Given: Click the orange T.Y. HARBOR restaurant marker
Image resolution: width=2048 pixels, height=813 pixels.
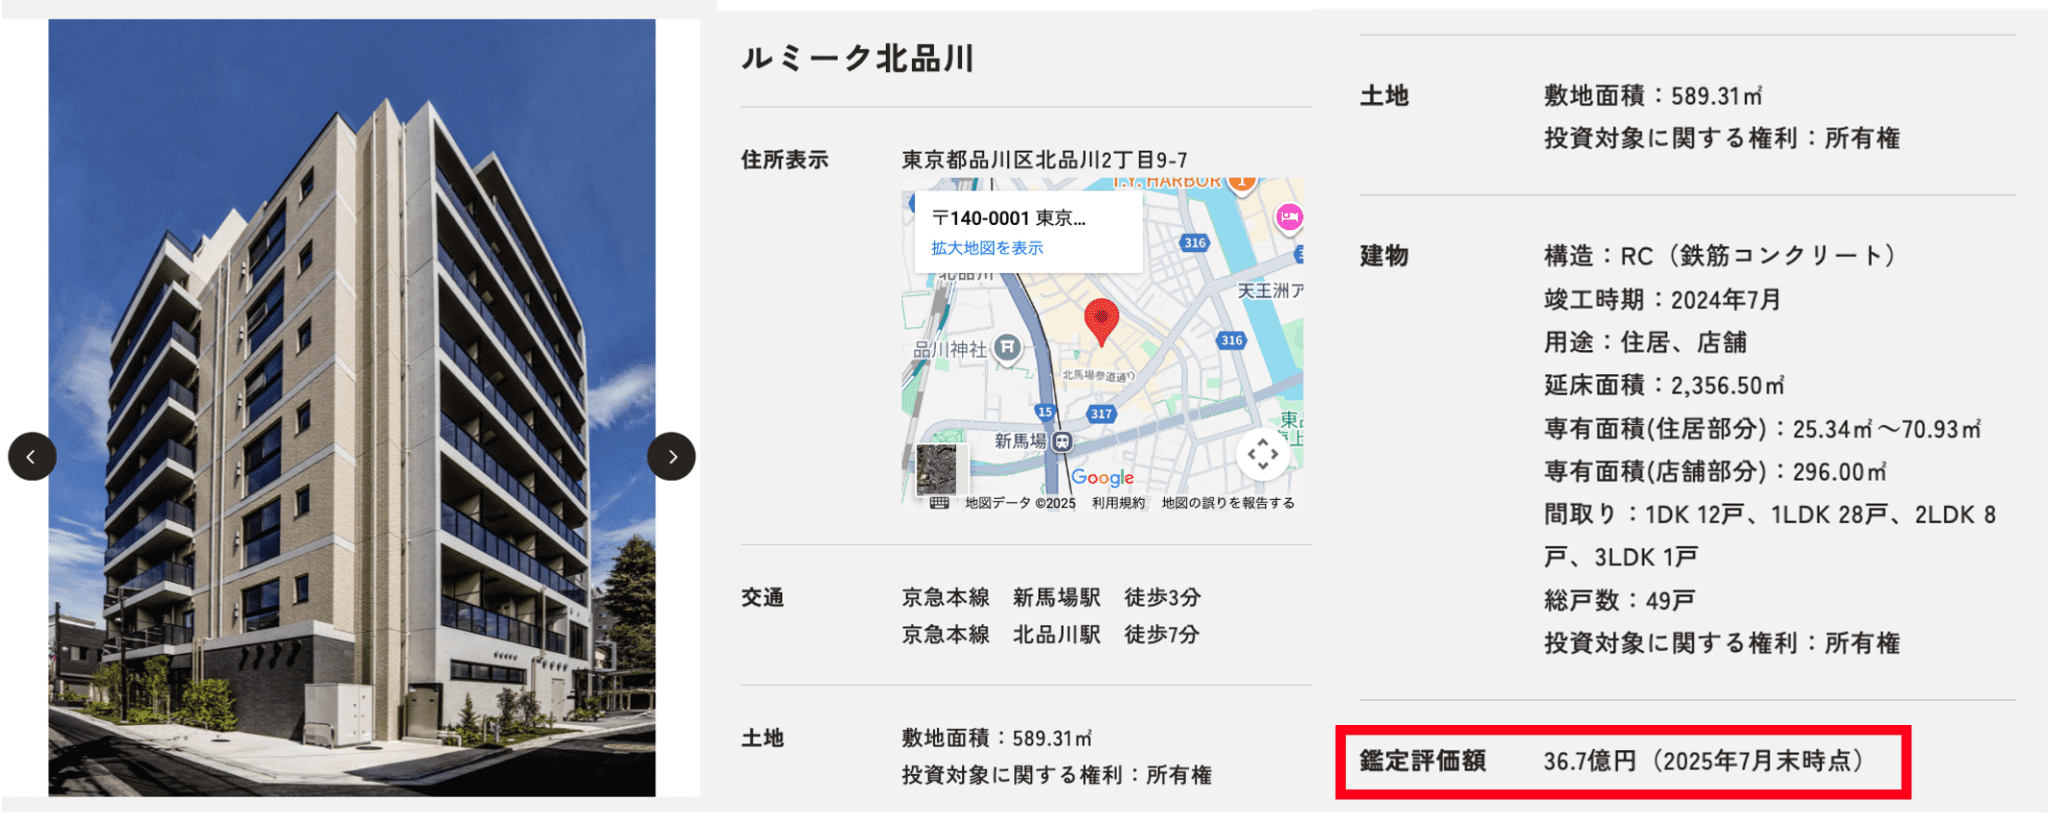Looking at the screenshot, I should click(1241, 182).
